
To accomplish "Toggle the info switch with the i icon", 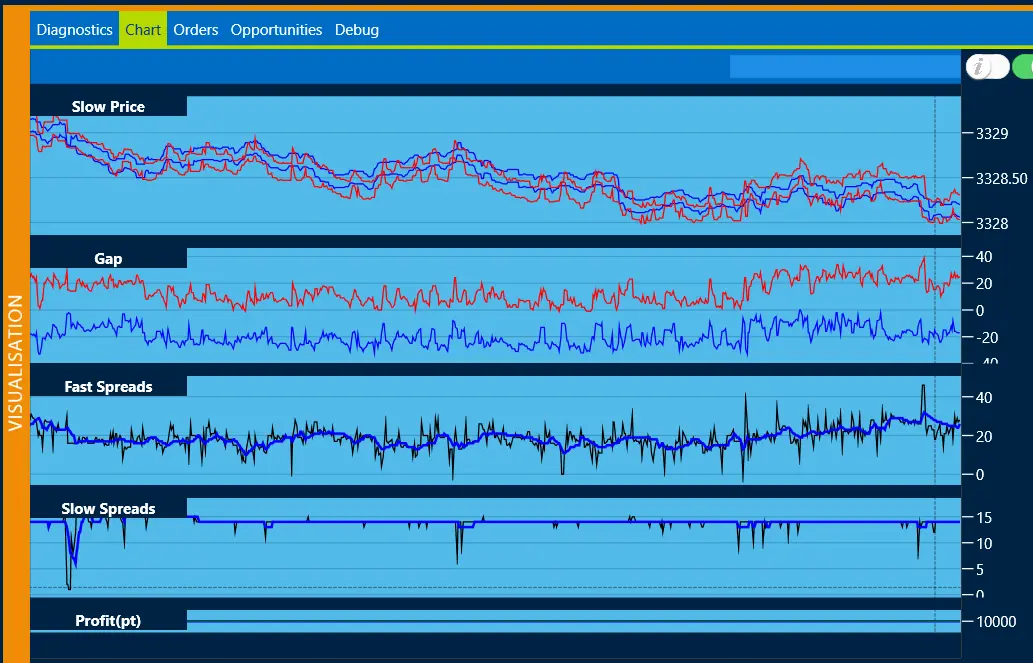I will pyautogui.click(x=987, y=67).
